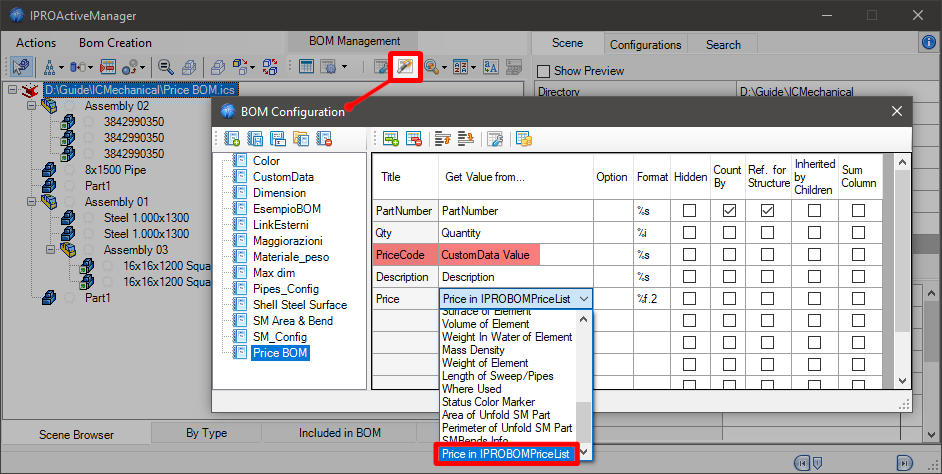The height and width of the screenshot is (474, 942).
Task: Open the Bom Creation menu
Action: (115, 43)
